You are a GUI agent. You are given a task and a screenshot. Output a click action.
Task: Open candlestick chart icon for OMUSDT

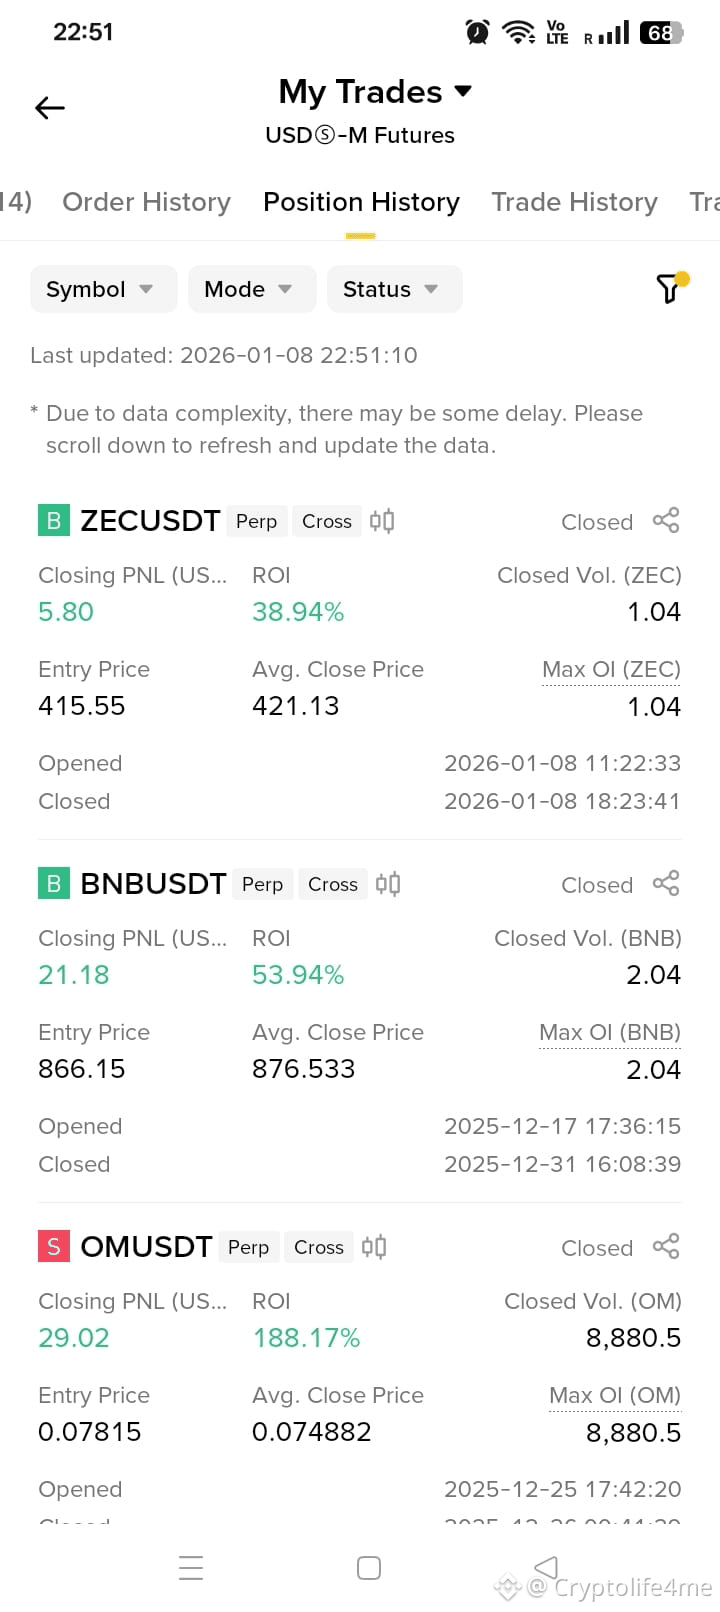[374, 1247]
